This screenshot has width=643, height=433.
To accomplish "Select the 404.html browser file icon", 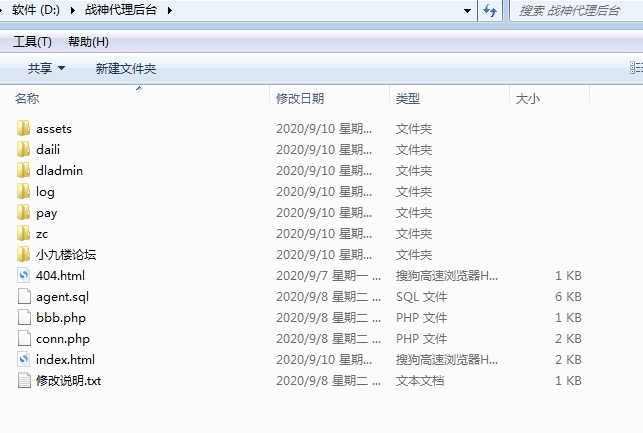I will click(24, 275).
